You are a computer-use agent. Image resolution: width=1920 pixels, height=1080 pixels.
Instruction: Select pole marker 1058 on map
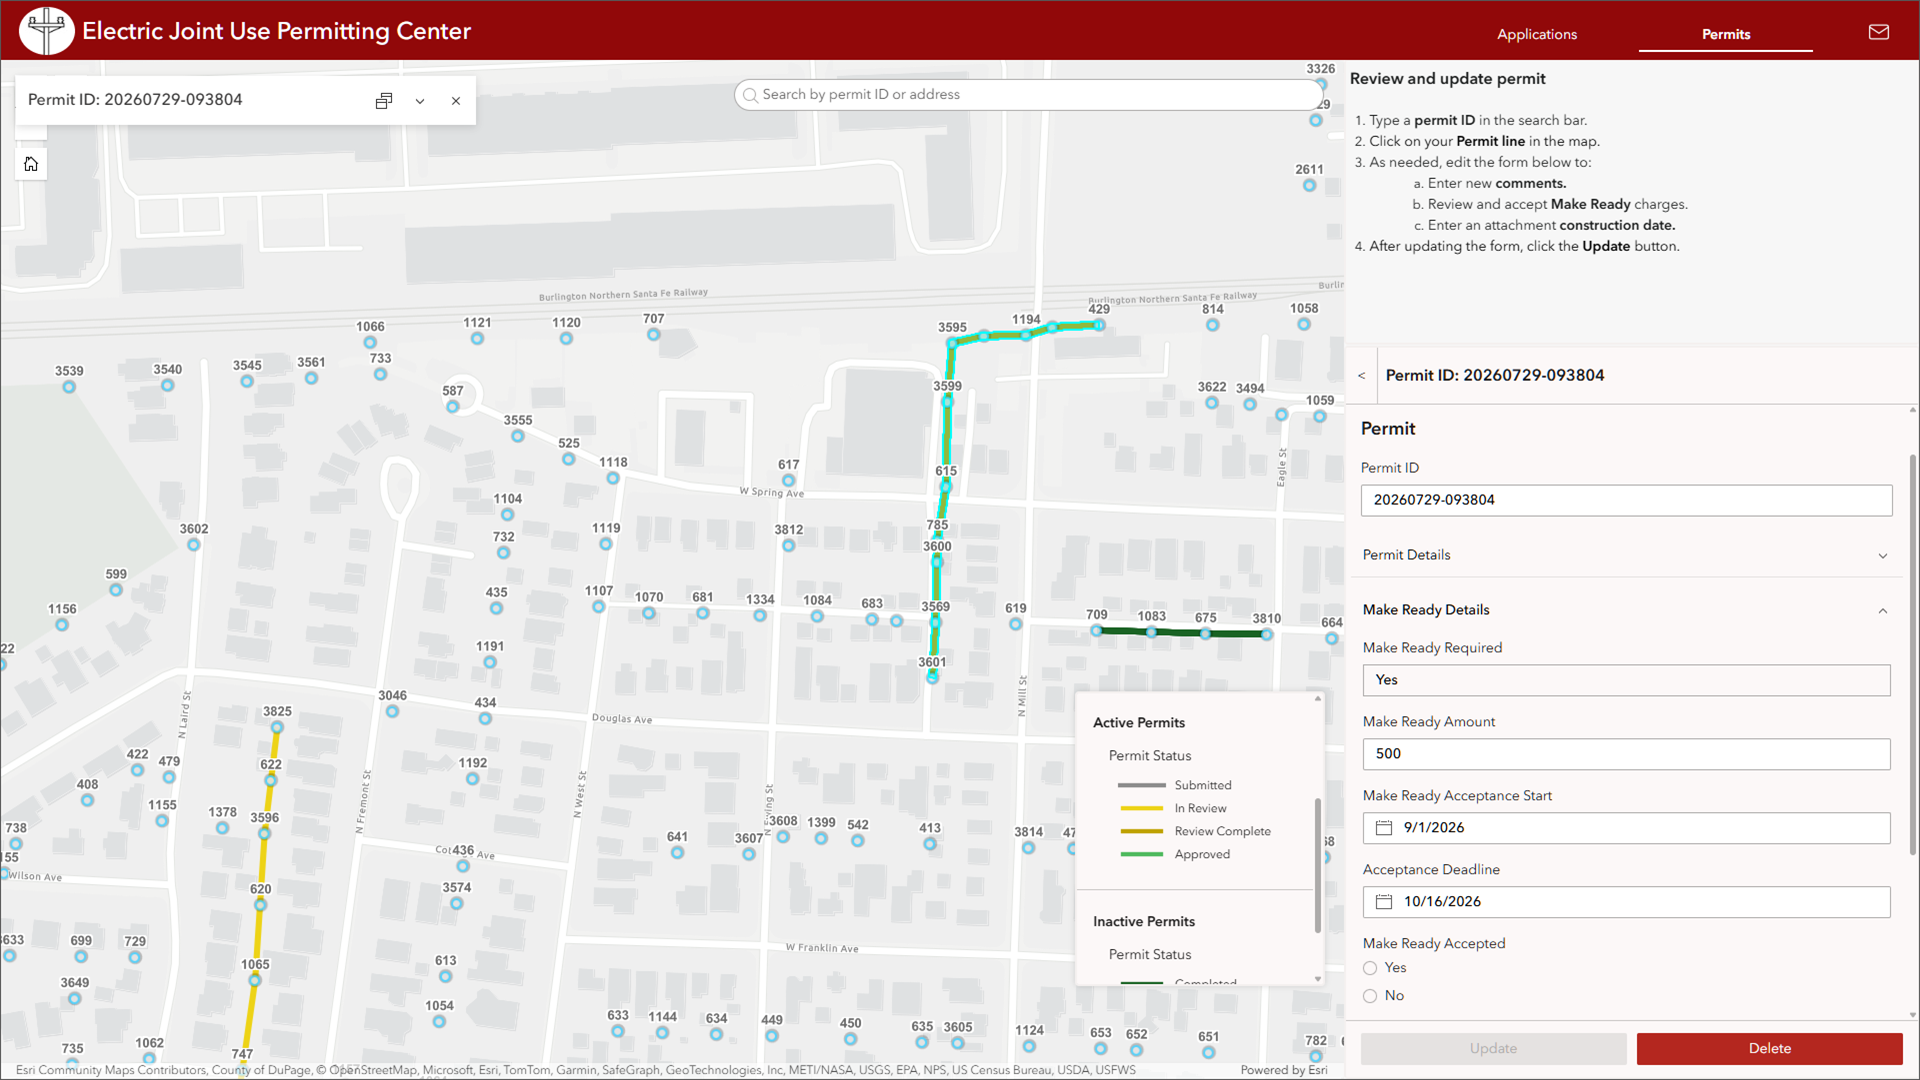click(1304, 324)
